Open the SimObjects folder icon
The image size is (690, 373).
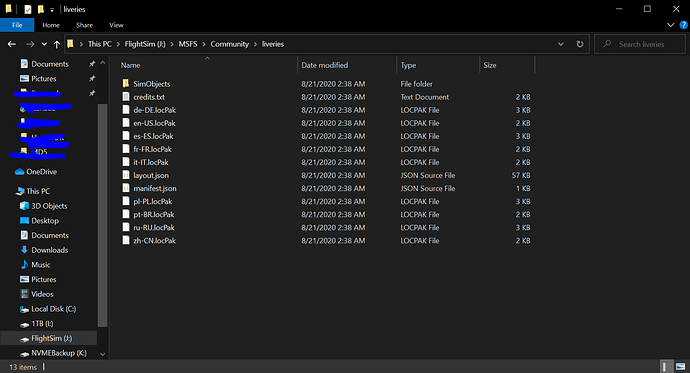point(126,84)
